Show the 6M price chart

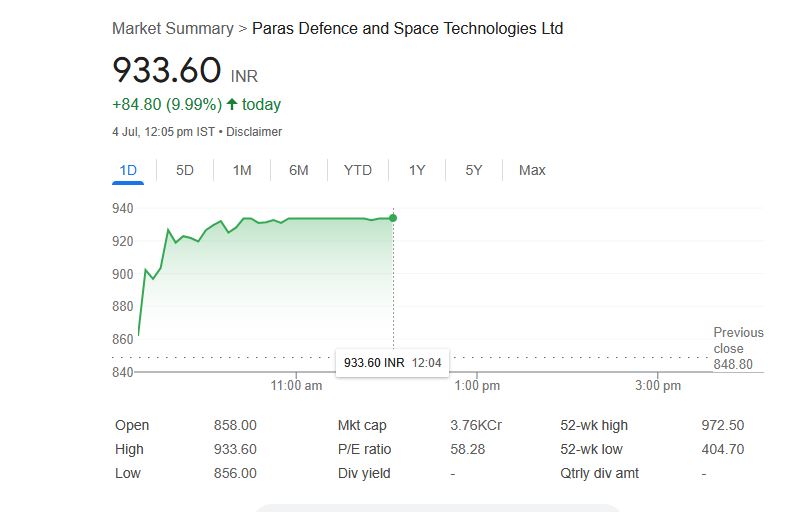coord(299,170)
